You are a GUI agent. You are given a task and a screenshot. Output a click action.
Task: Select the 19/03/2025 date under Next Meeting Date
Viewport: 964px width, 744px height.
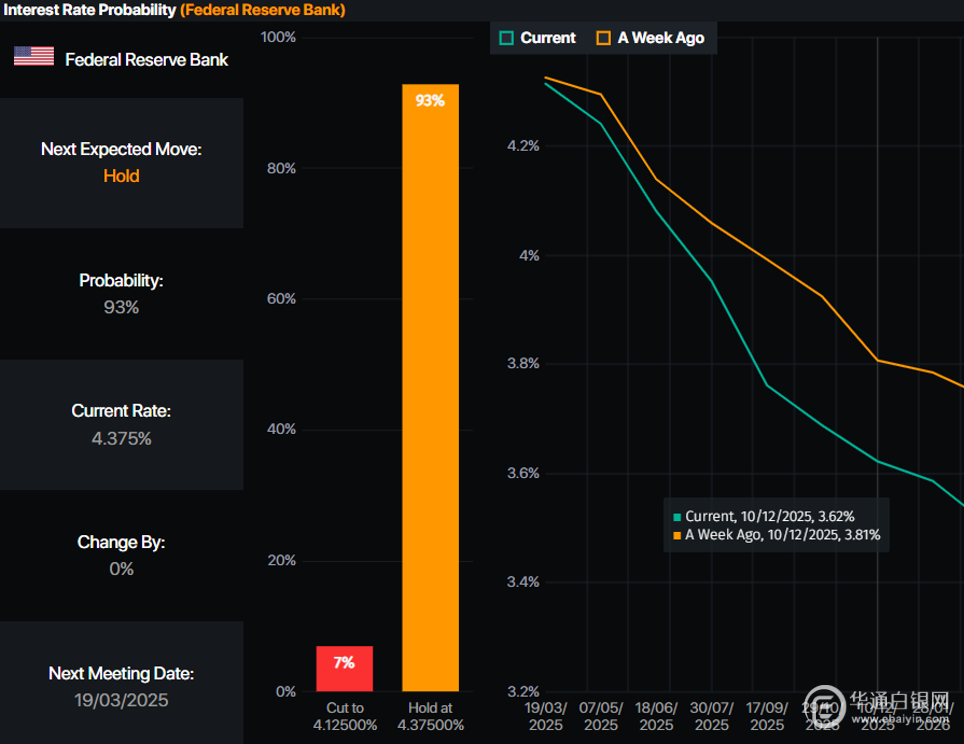click(121, 700)
